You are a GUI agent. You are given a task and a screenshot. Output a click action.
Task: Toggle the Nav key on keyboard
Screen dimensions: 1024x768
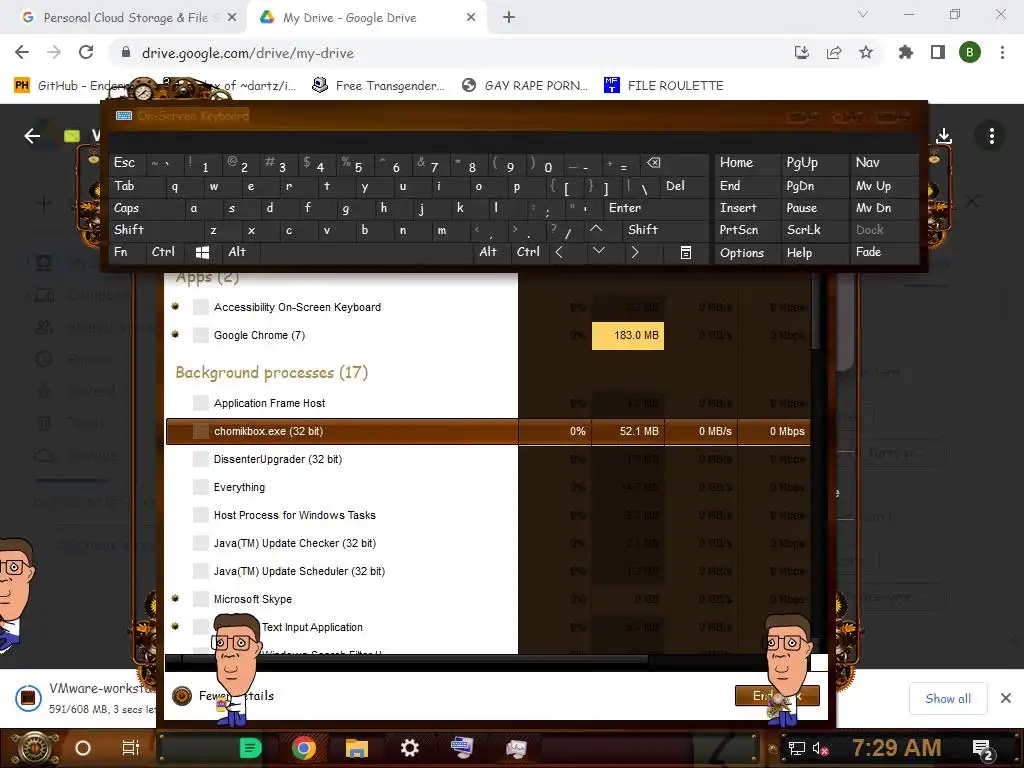(883, 163)
